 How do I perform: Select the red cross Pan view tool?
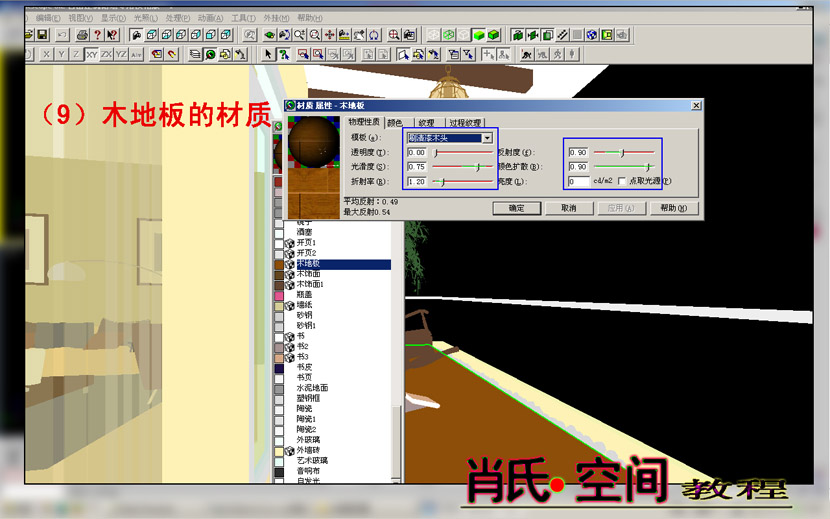point(330,35)
